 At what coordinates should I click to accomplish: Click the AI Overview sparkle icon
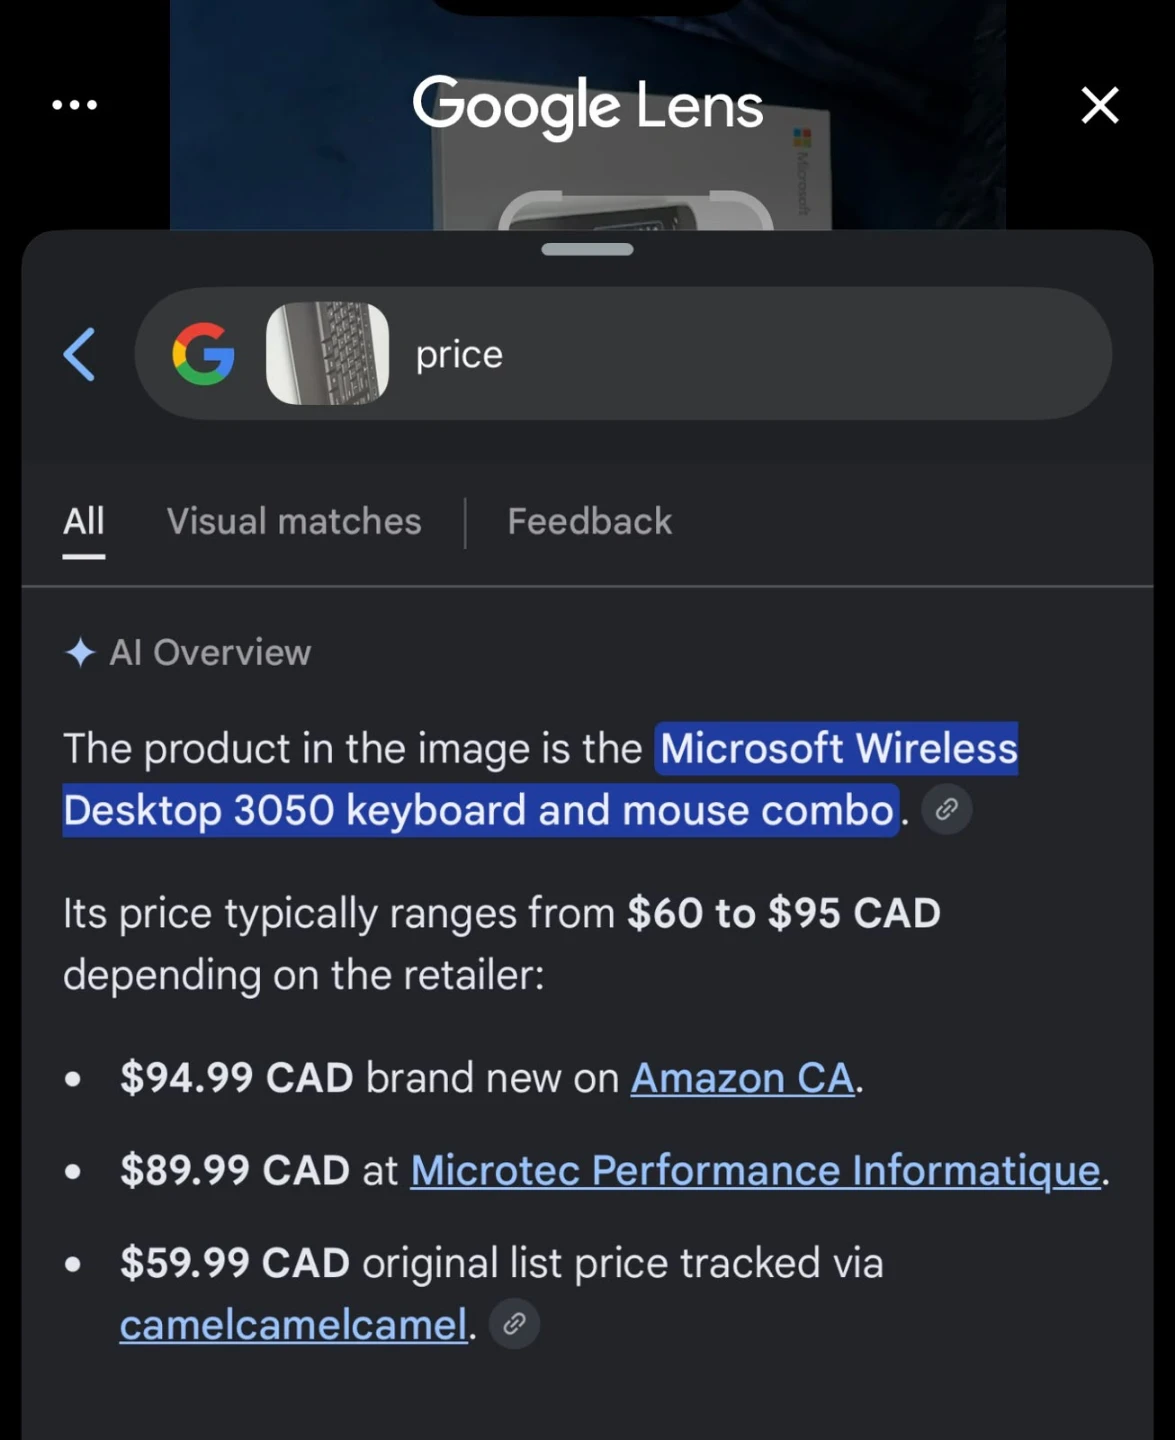[80, 652]
